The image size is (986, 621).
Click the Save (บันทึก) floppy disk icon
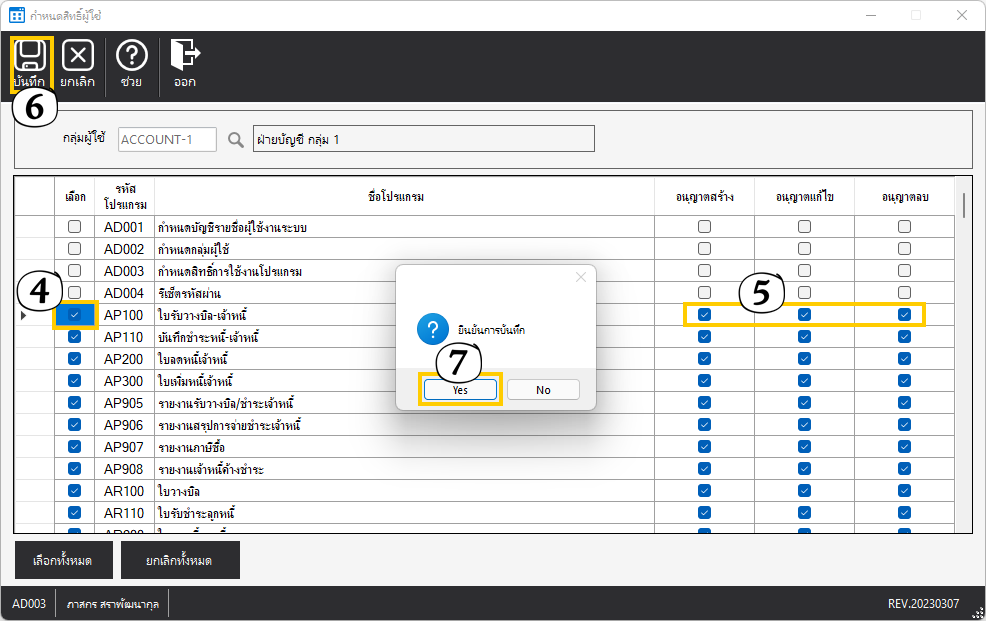click(x=30, y=57)
